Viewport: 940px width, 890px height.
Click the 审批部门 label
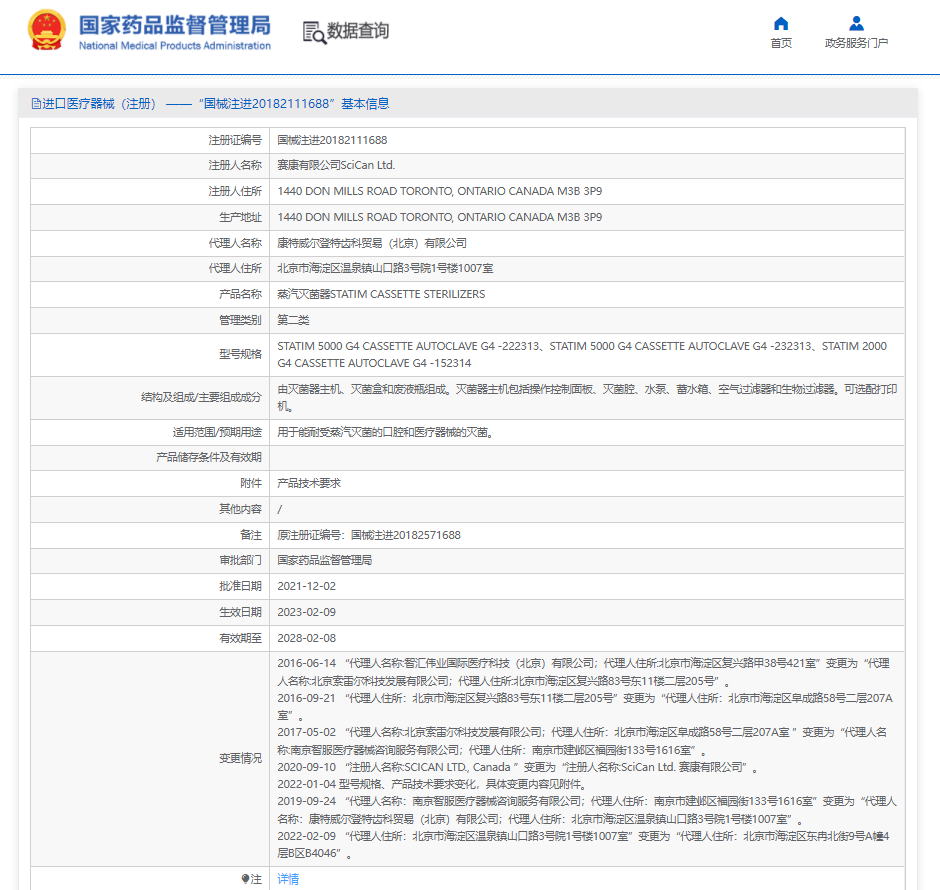240,560
